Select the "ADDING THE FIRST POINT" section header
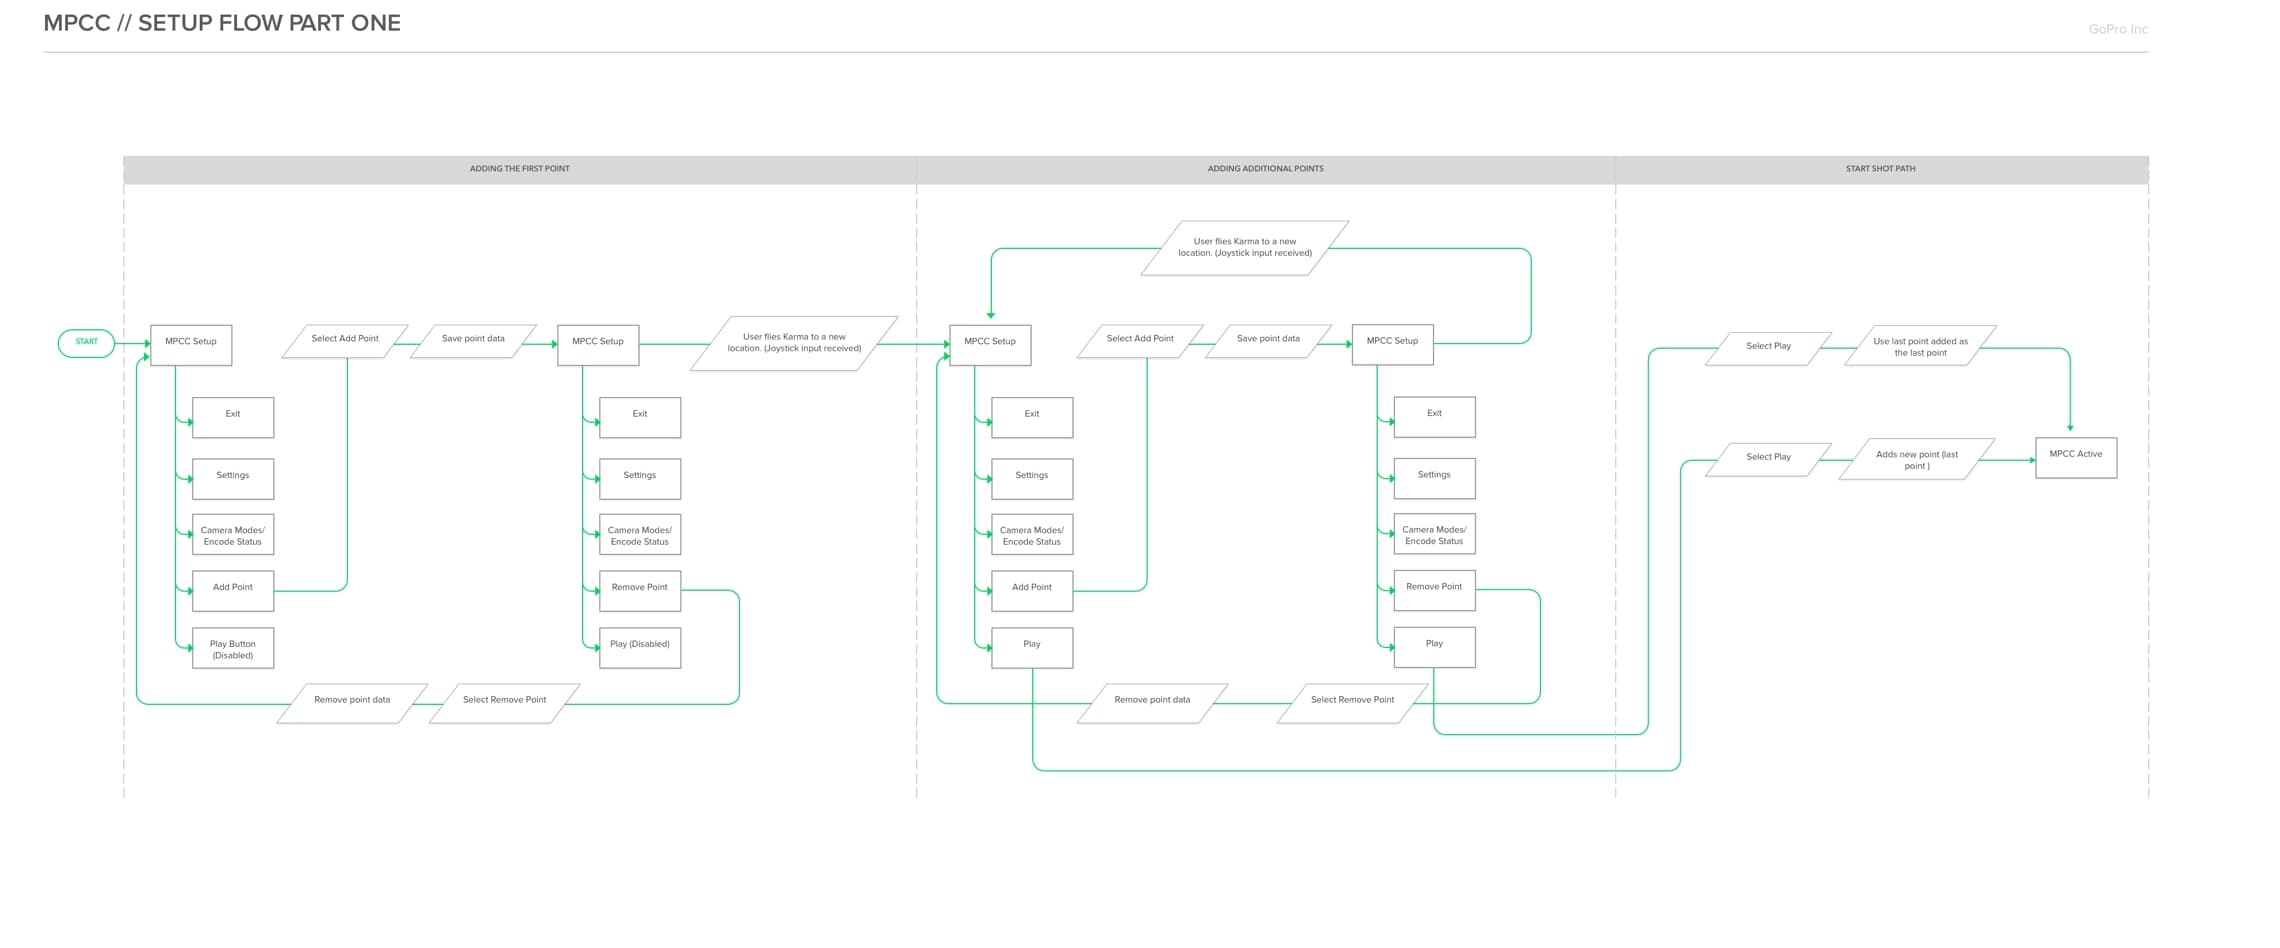This screenshot has width=2280, height=948. [x=520, y=169]
